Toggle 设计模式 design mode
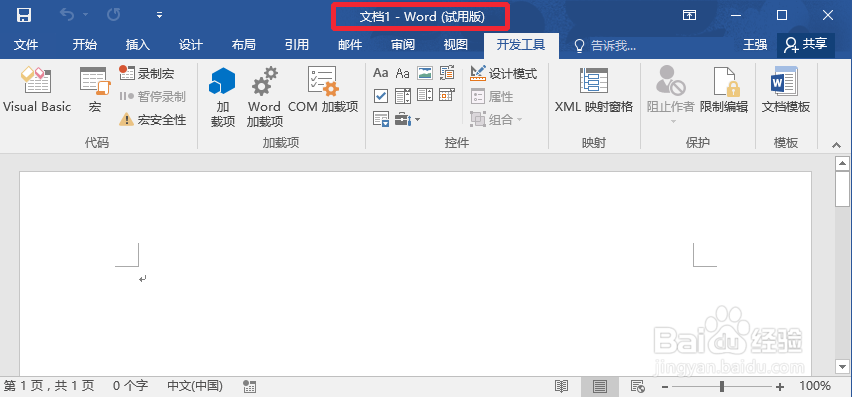The height and width of the screenshot is (397, 852). coord(504,73)
